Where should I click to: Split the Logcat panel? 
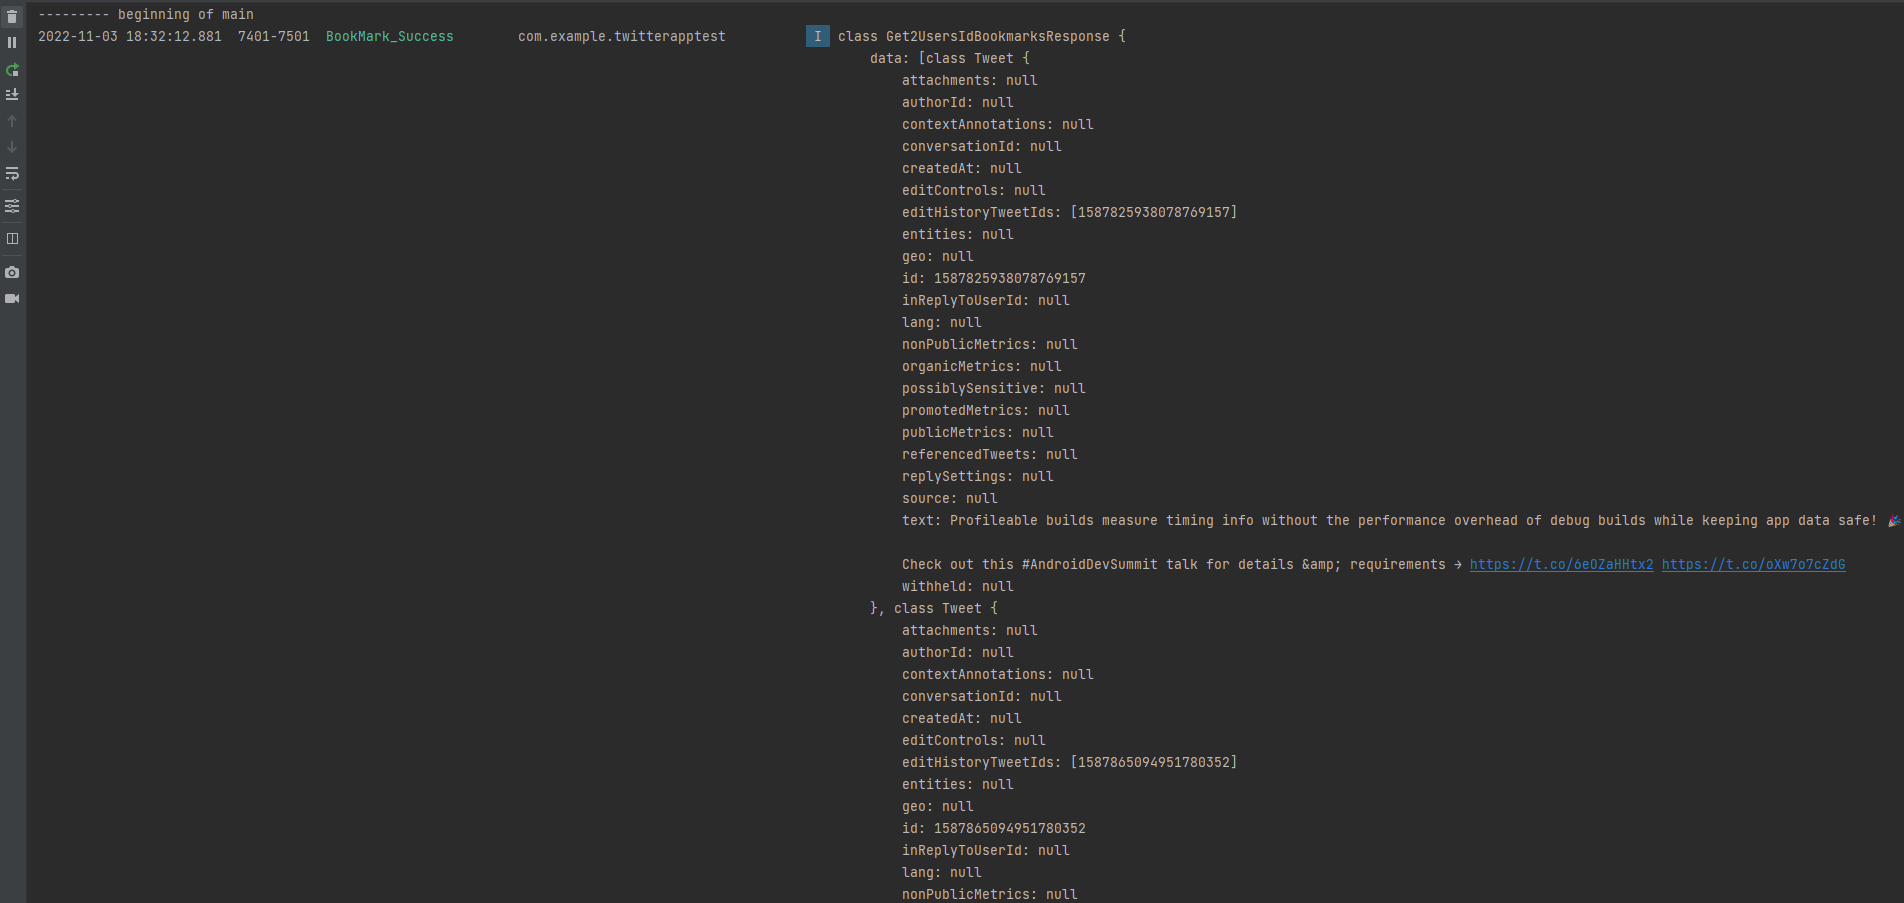[12, 238]
